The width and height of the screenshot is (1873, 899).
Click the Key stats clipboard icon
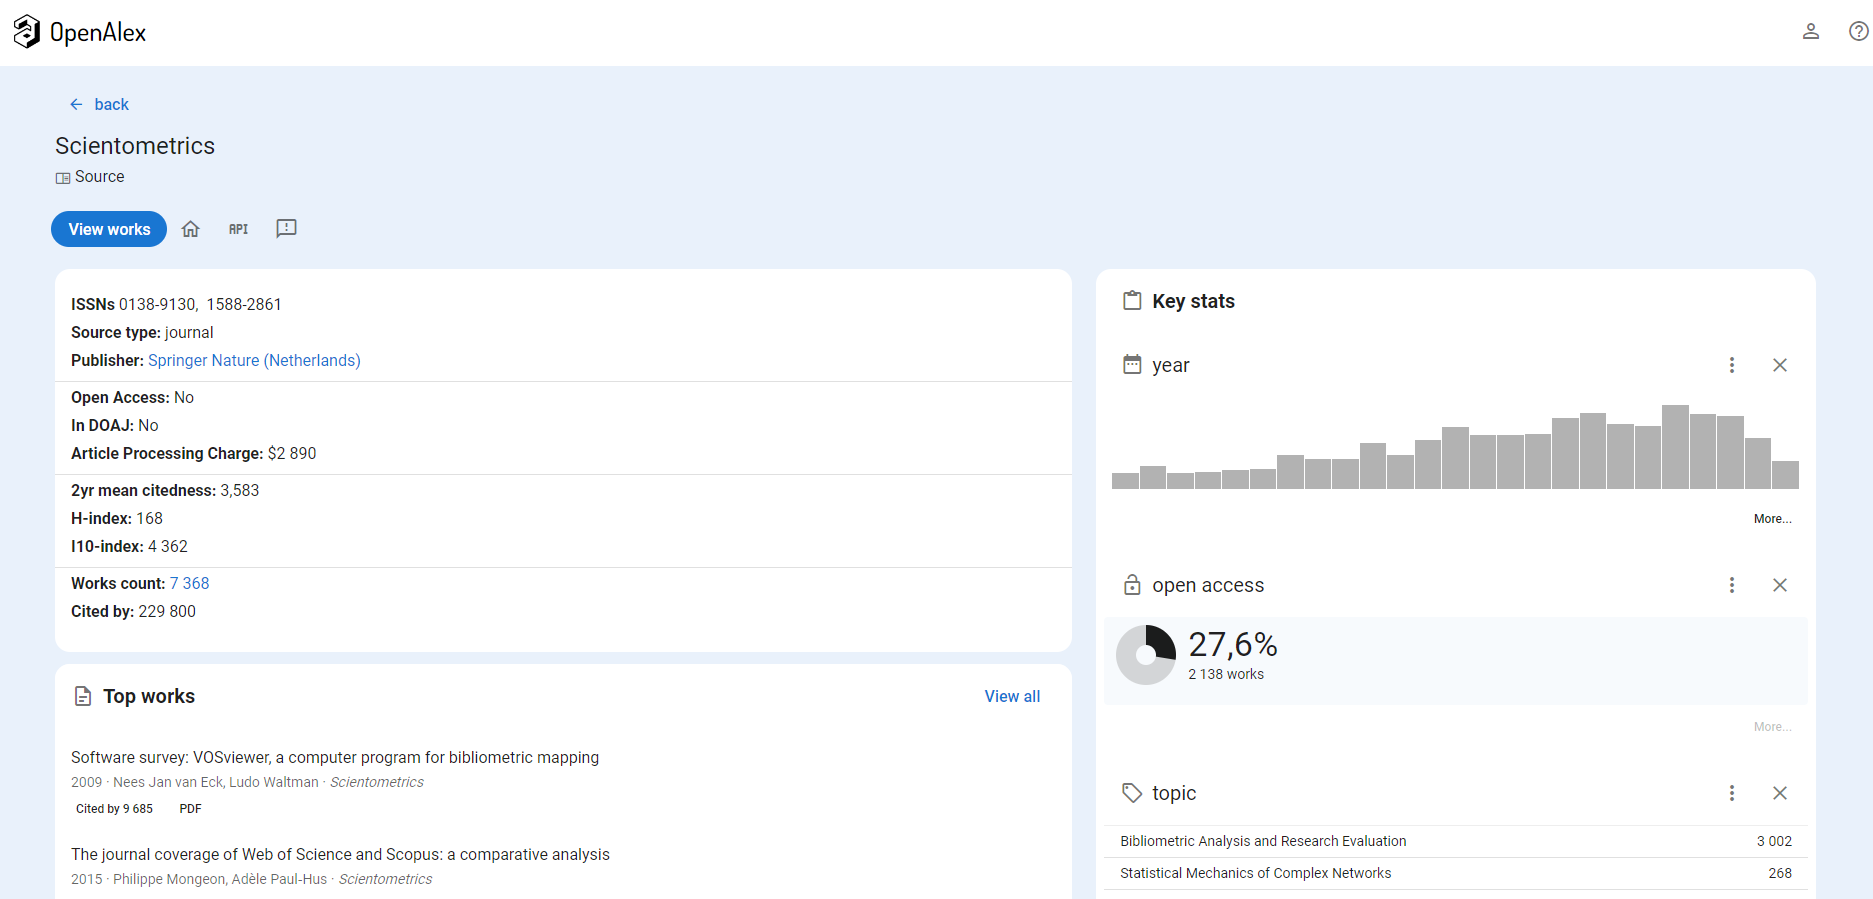(1132, 300)
